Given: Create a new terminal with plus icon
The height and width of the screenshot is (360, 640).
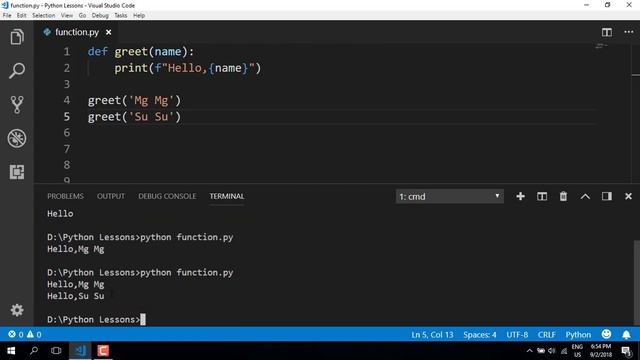Looking at the screenshot, I should 520,196.
